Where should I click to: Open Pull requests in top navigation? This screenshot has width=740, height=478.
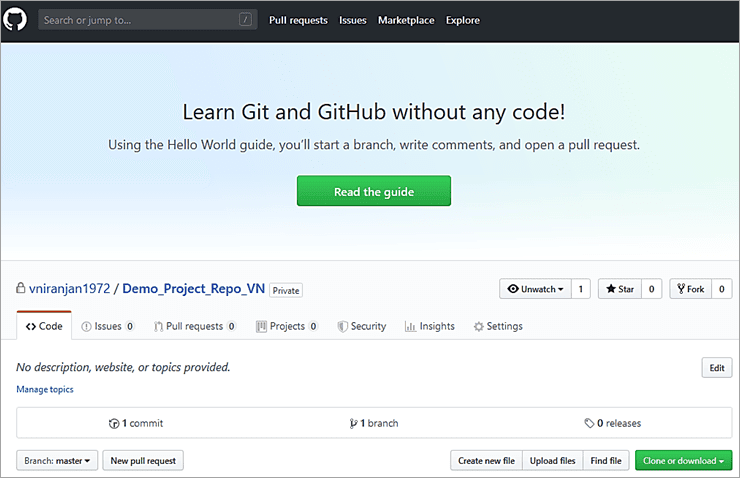[298, 20]
